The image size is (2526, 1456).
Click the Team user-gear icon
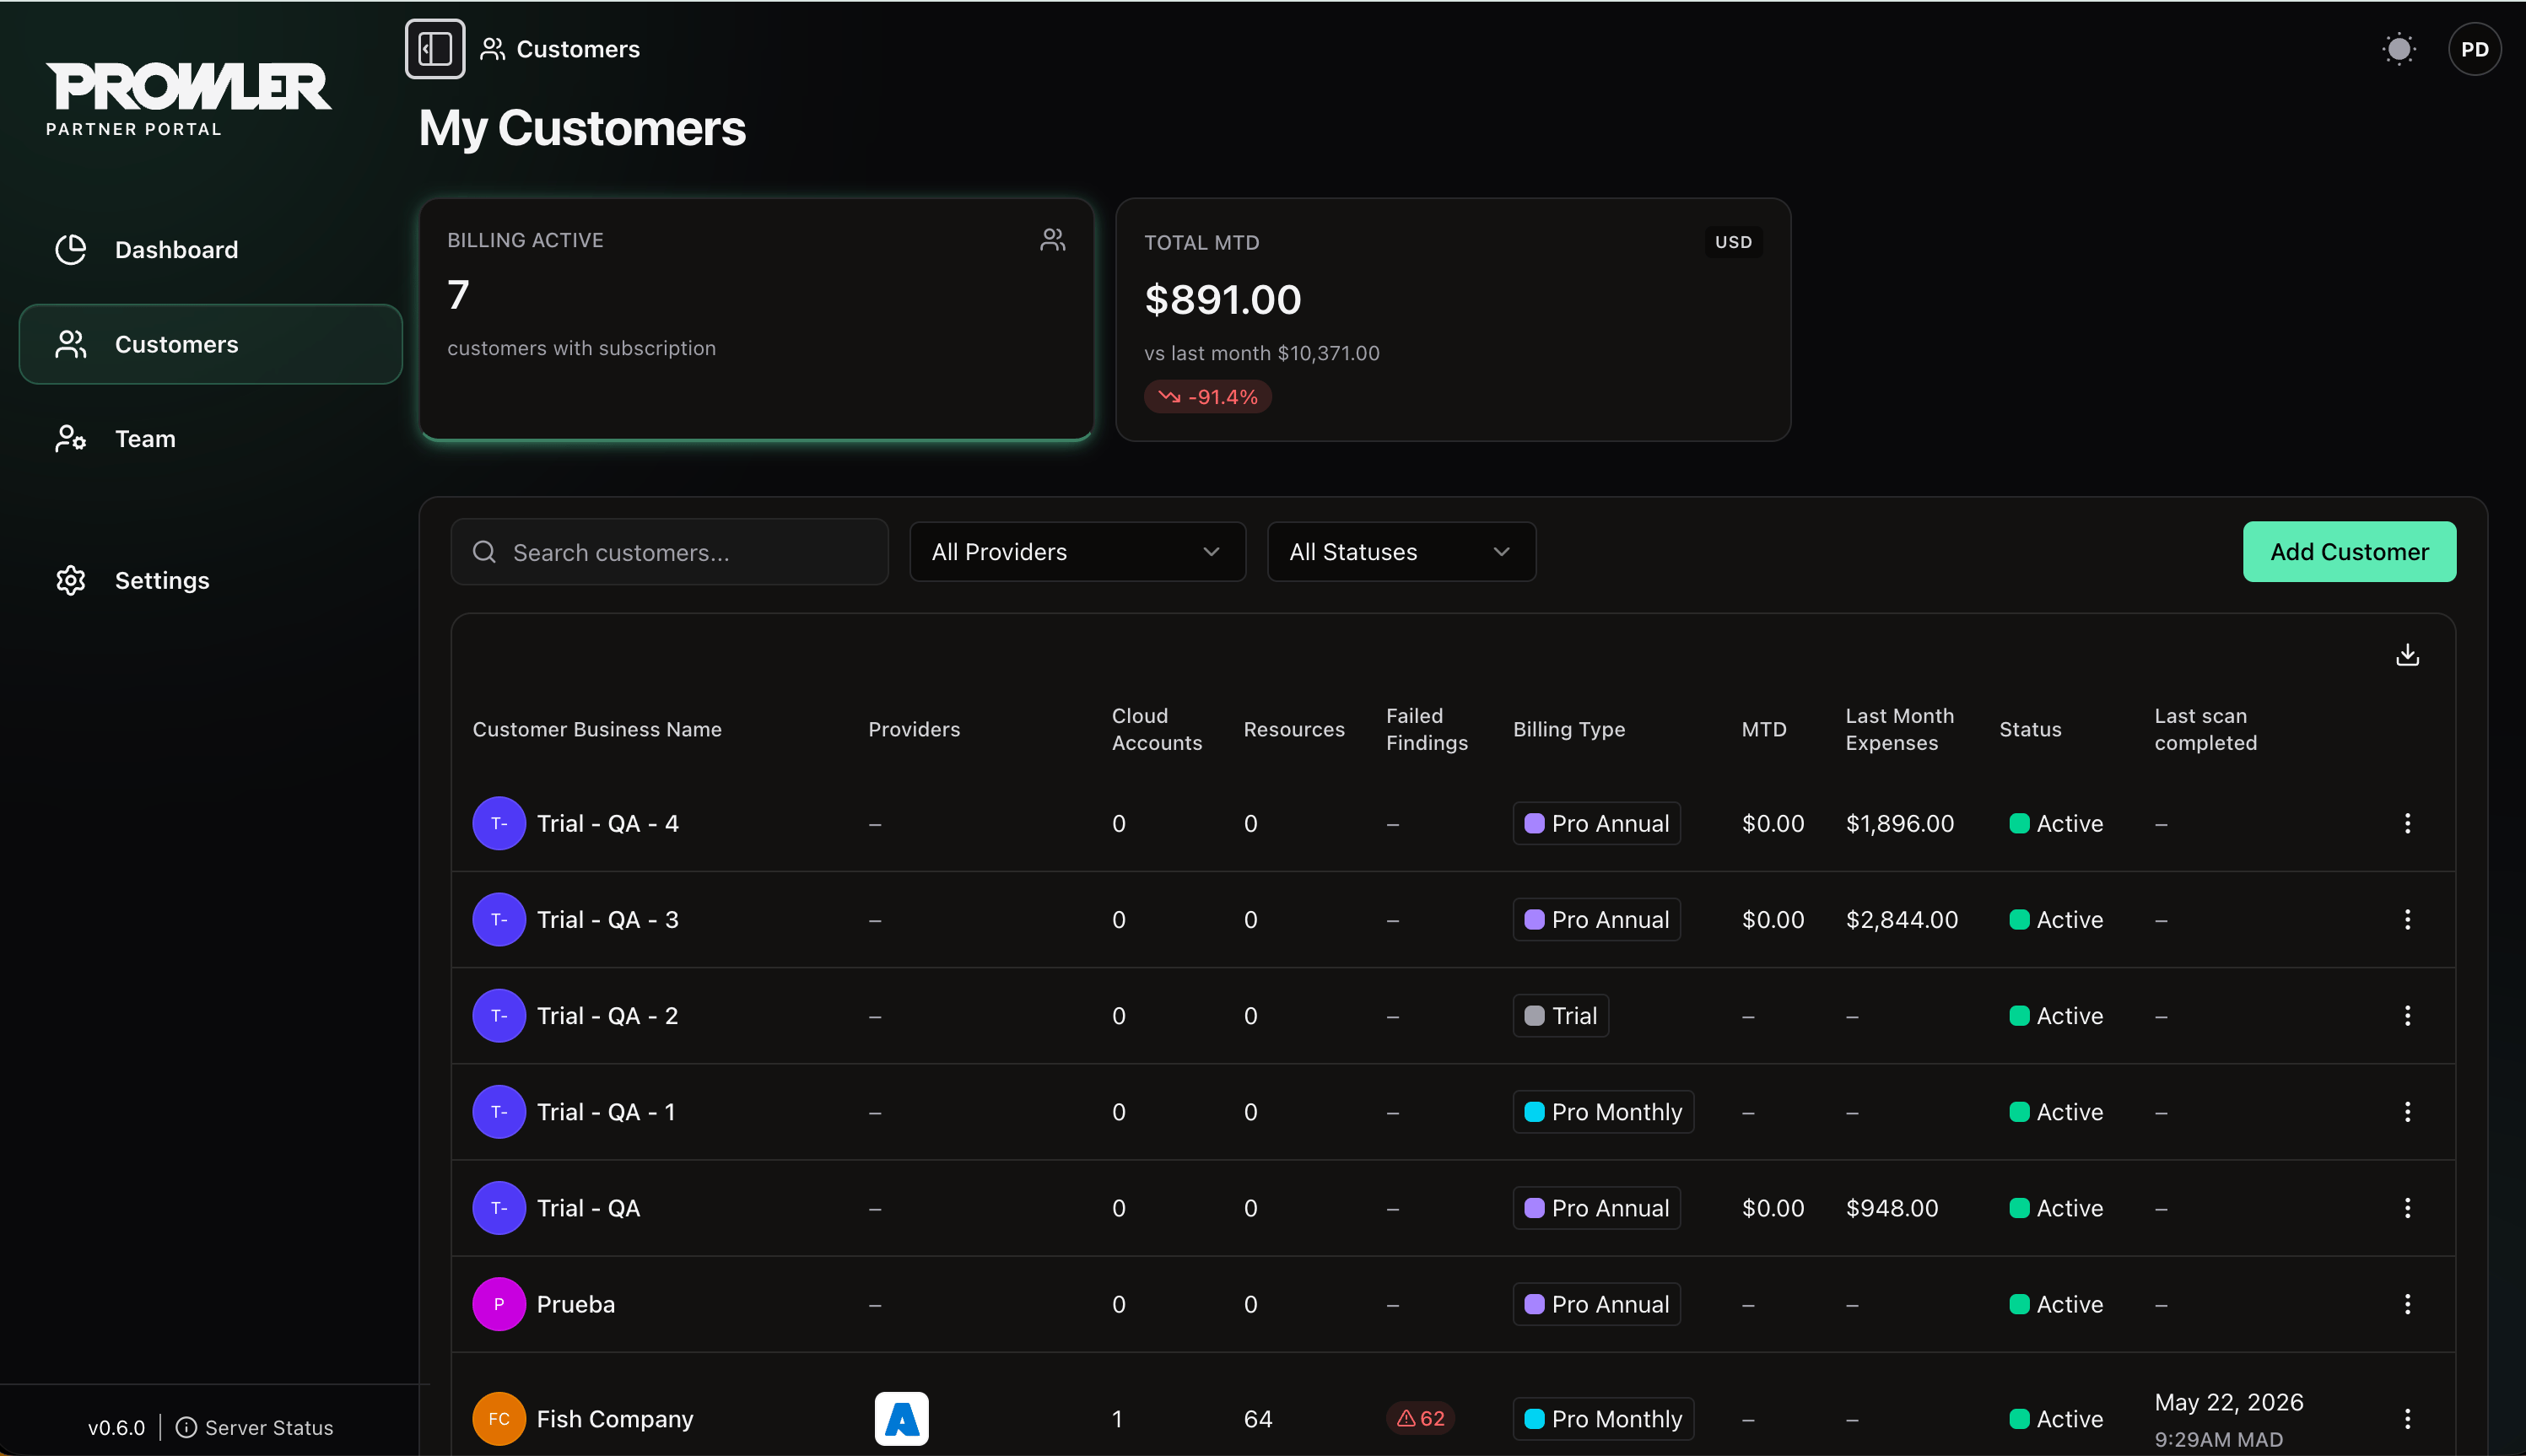[70, 439]
